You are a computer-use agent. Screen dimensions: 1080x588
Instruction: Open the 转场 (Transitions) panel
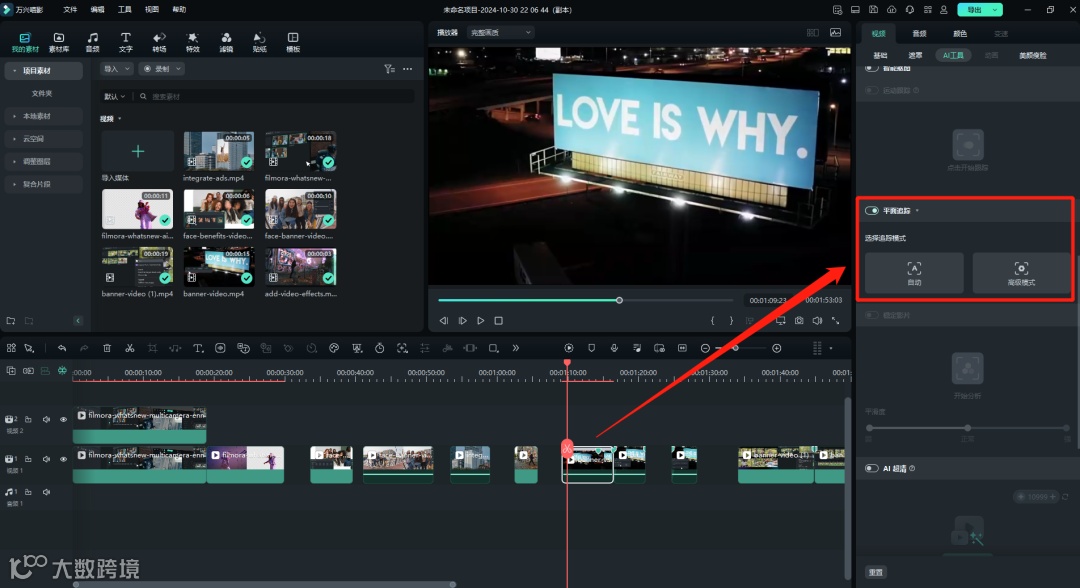(x=159, y=41)
